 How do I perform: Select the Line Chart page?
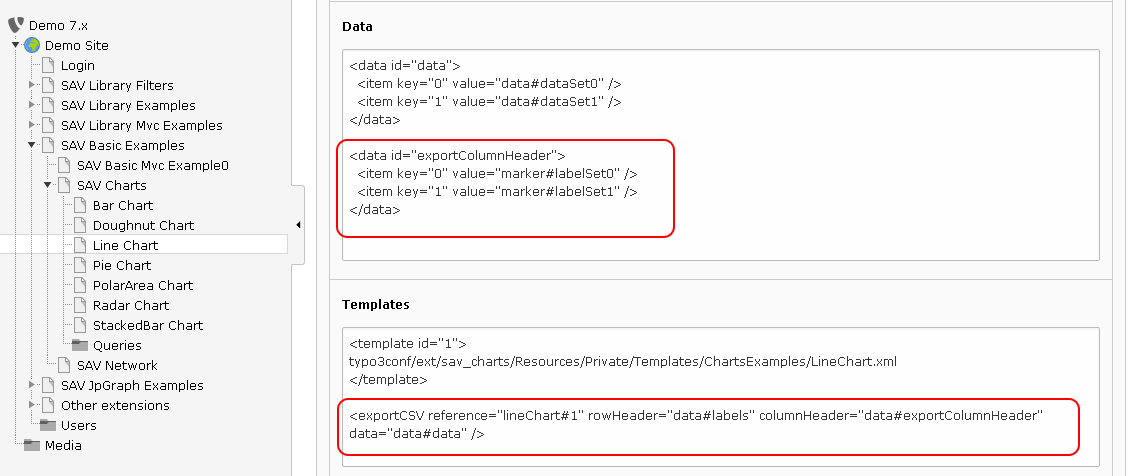[x=125, y=245]
